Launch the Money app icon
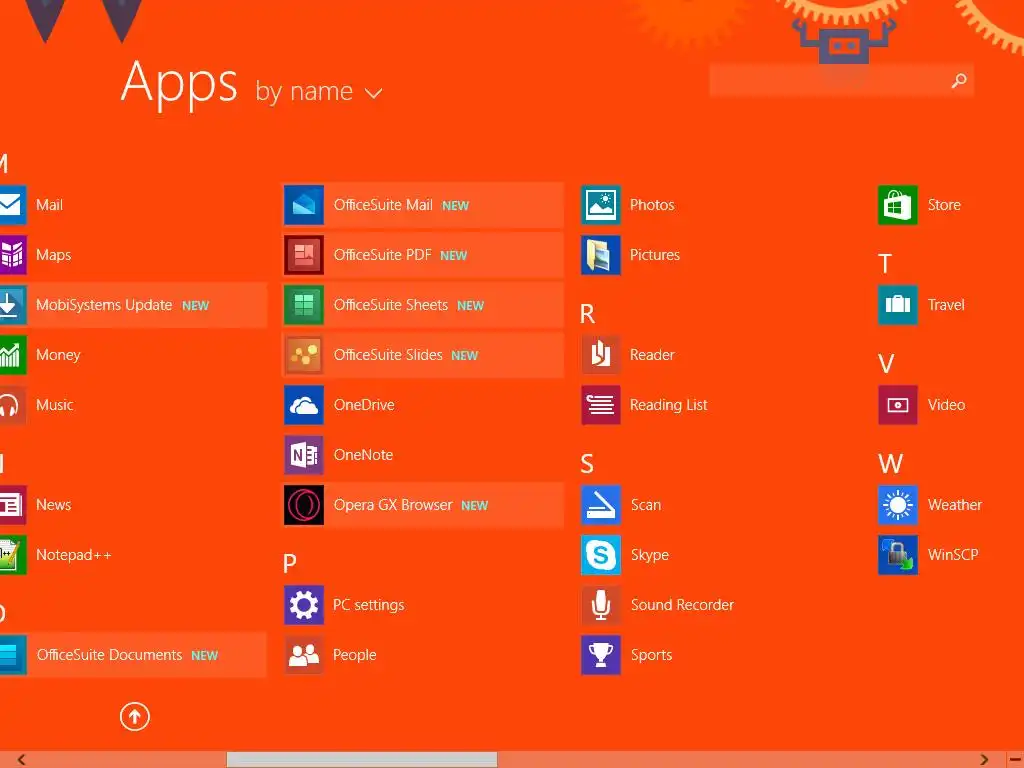The height and width of the screenshot is (768, 1024). tap(13, 355)
